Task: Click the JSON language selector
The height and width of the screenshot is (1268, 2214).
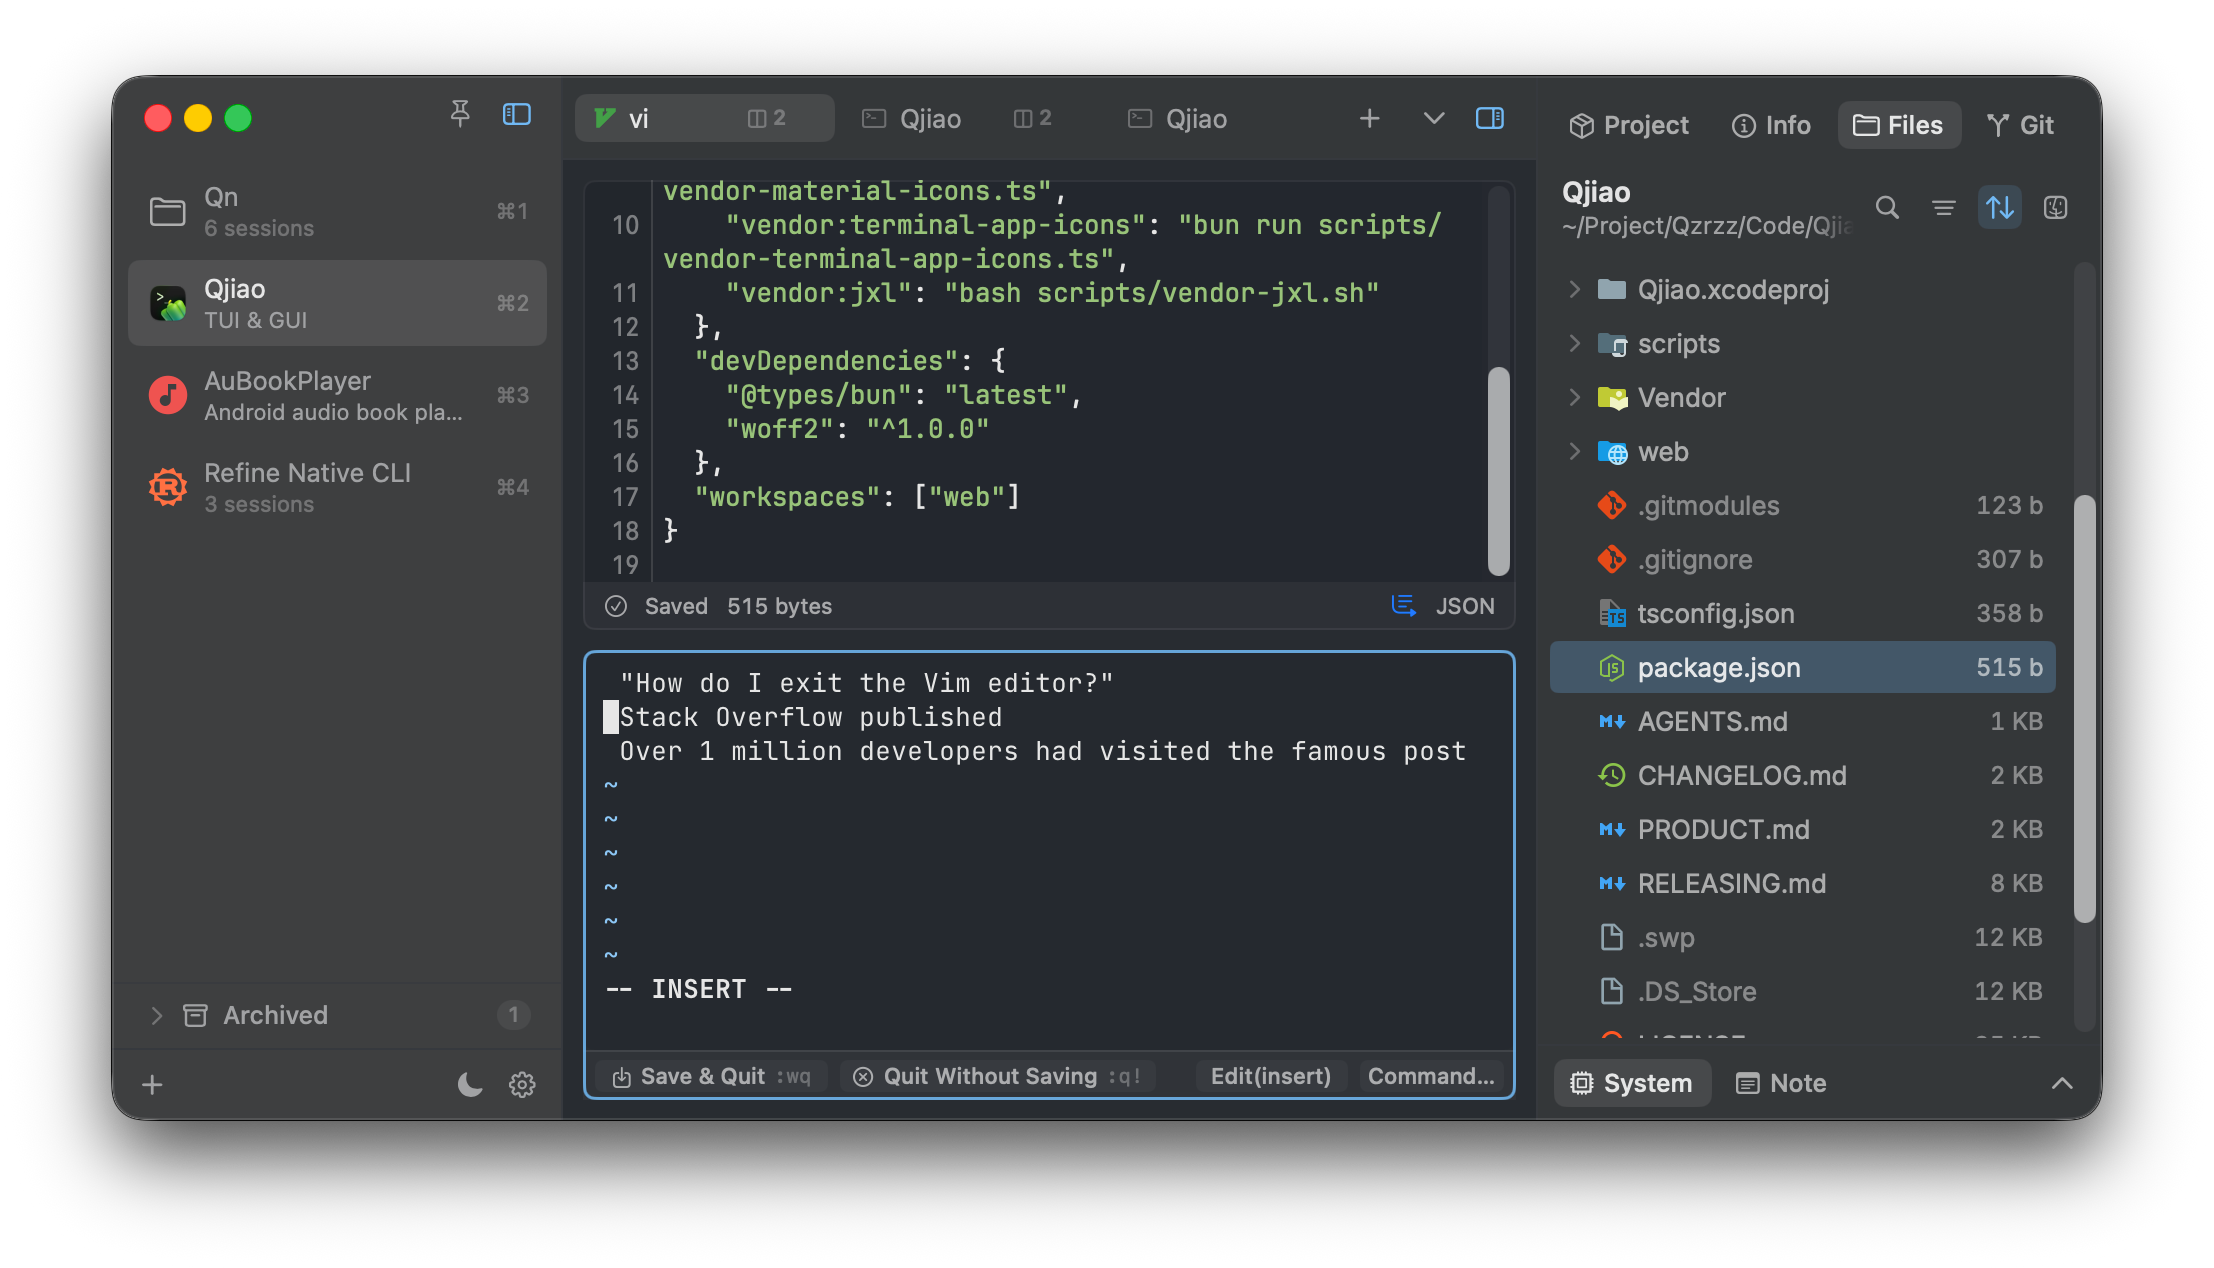Action: click(1464, 606)
